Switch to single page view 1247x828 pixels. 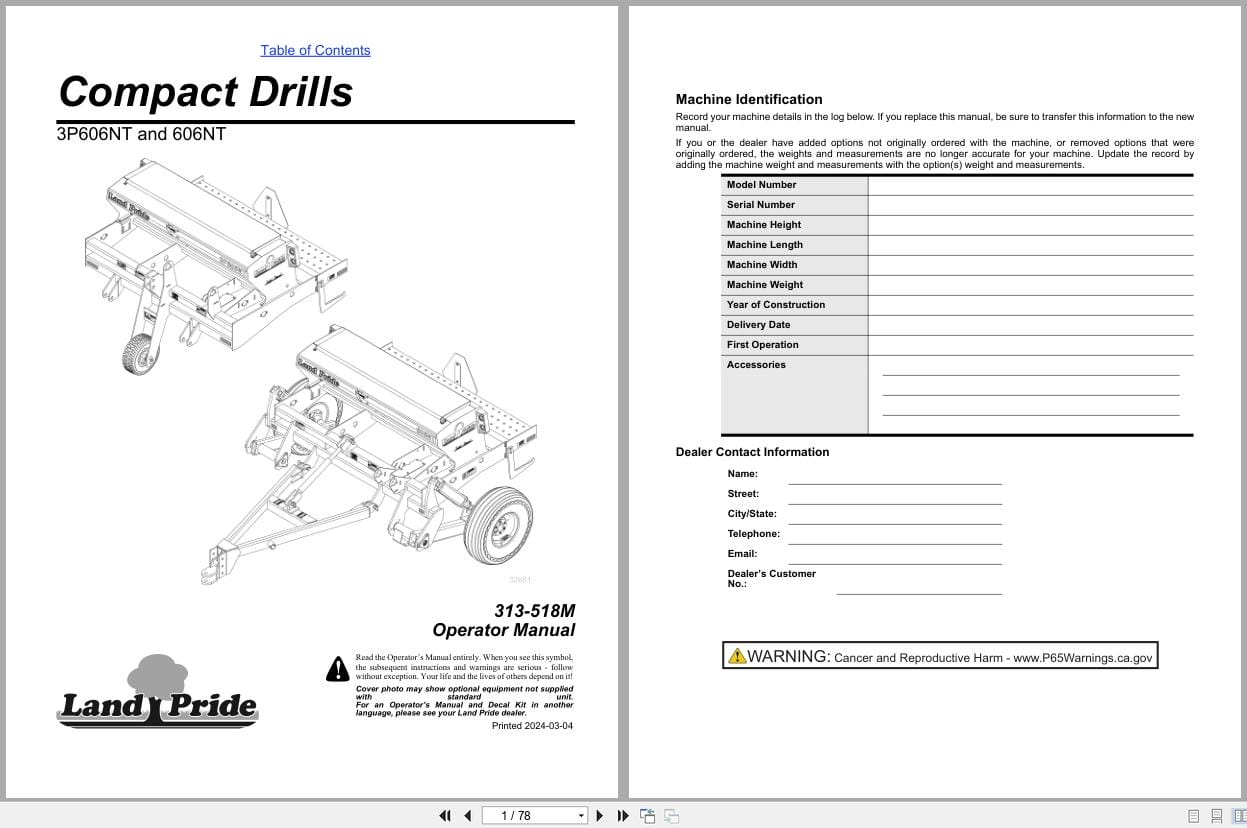pos(1193,816)
